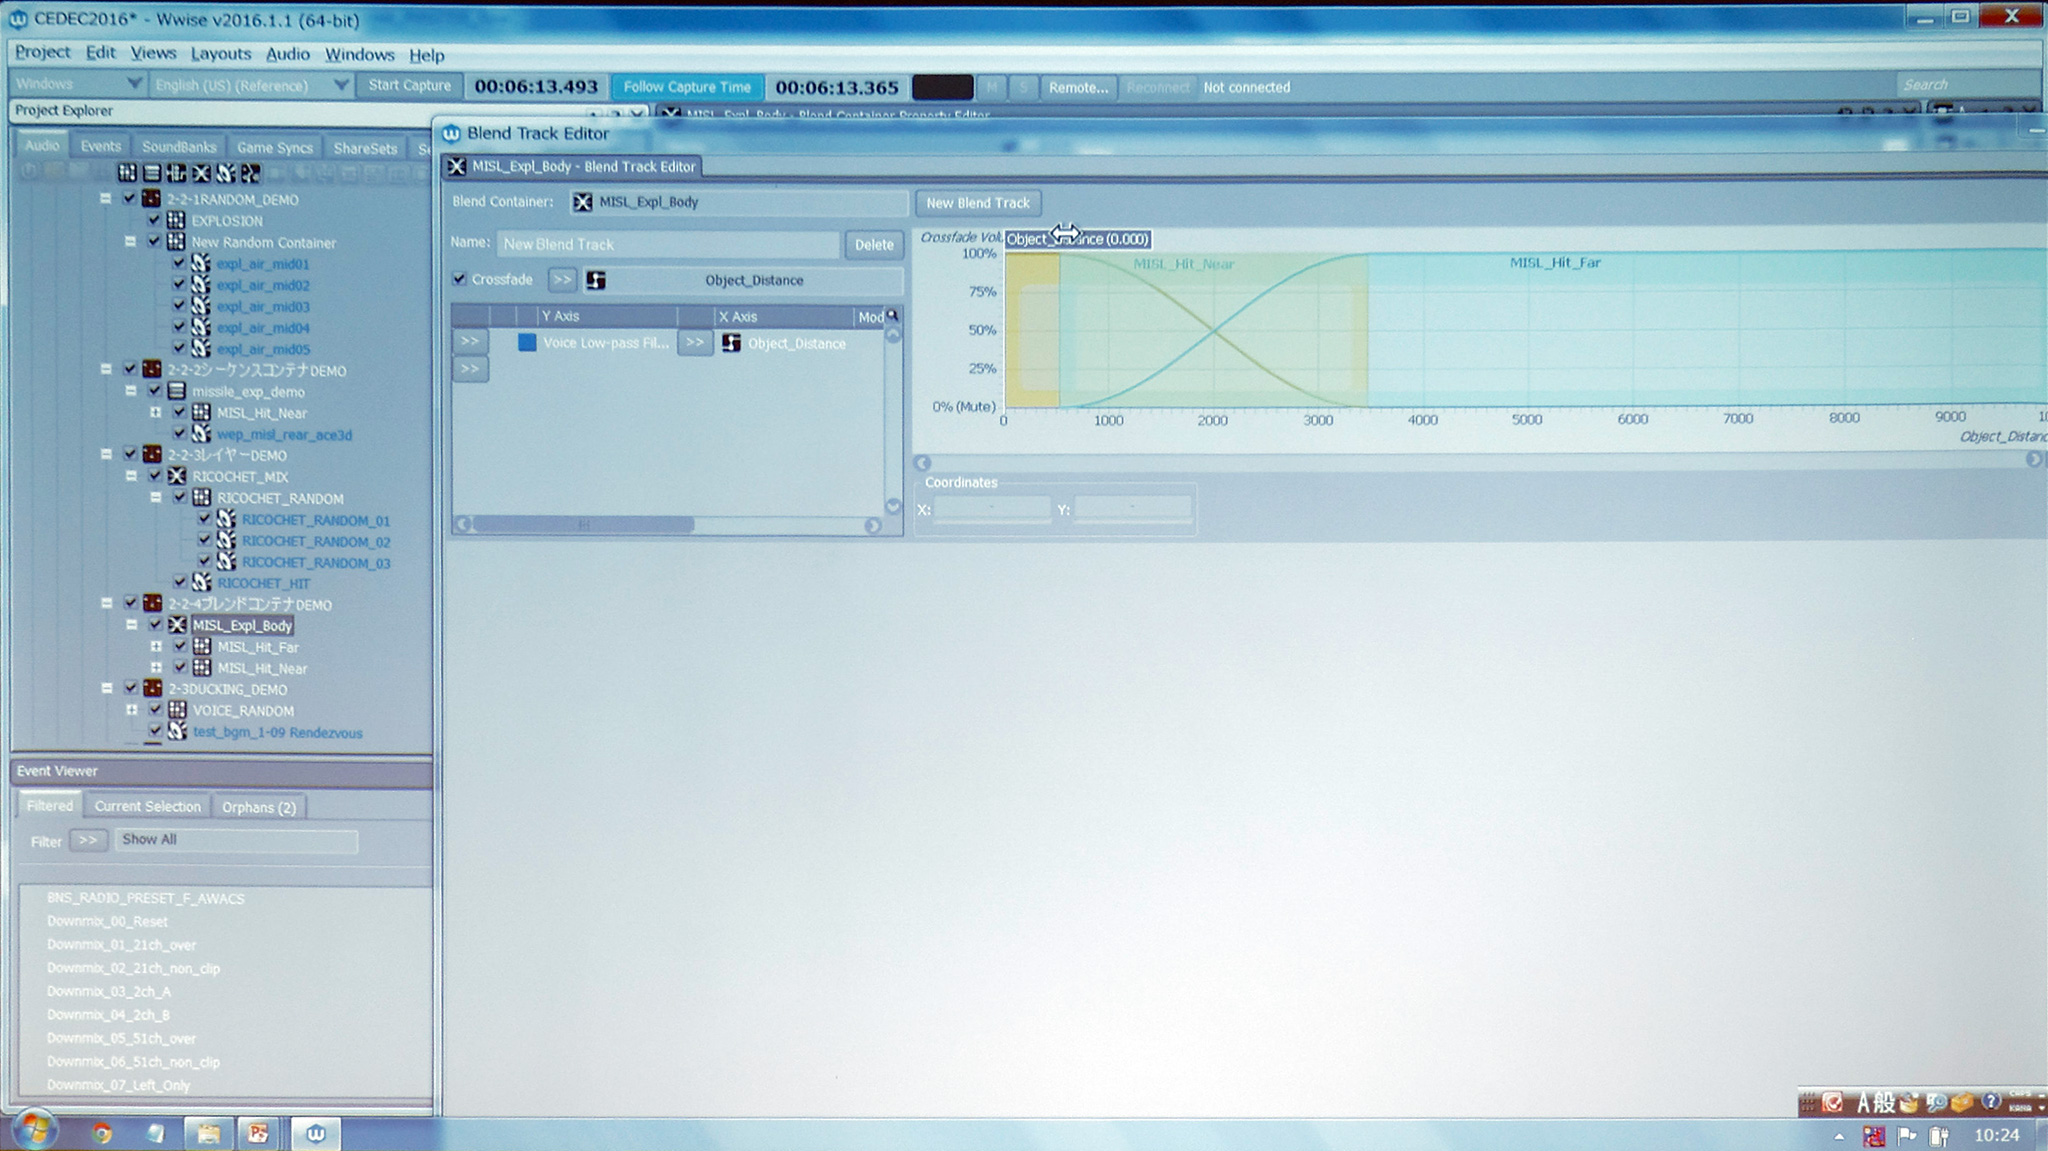Image resolution: width=2048 pixels, height=1151 pixels.
Task: Toggle the checkbox for RICOCHET_RANDOM_03
Action: (204, 562)
